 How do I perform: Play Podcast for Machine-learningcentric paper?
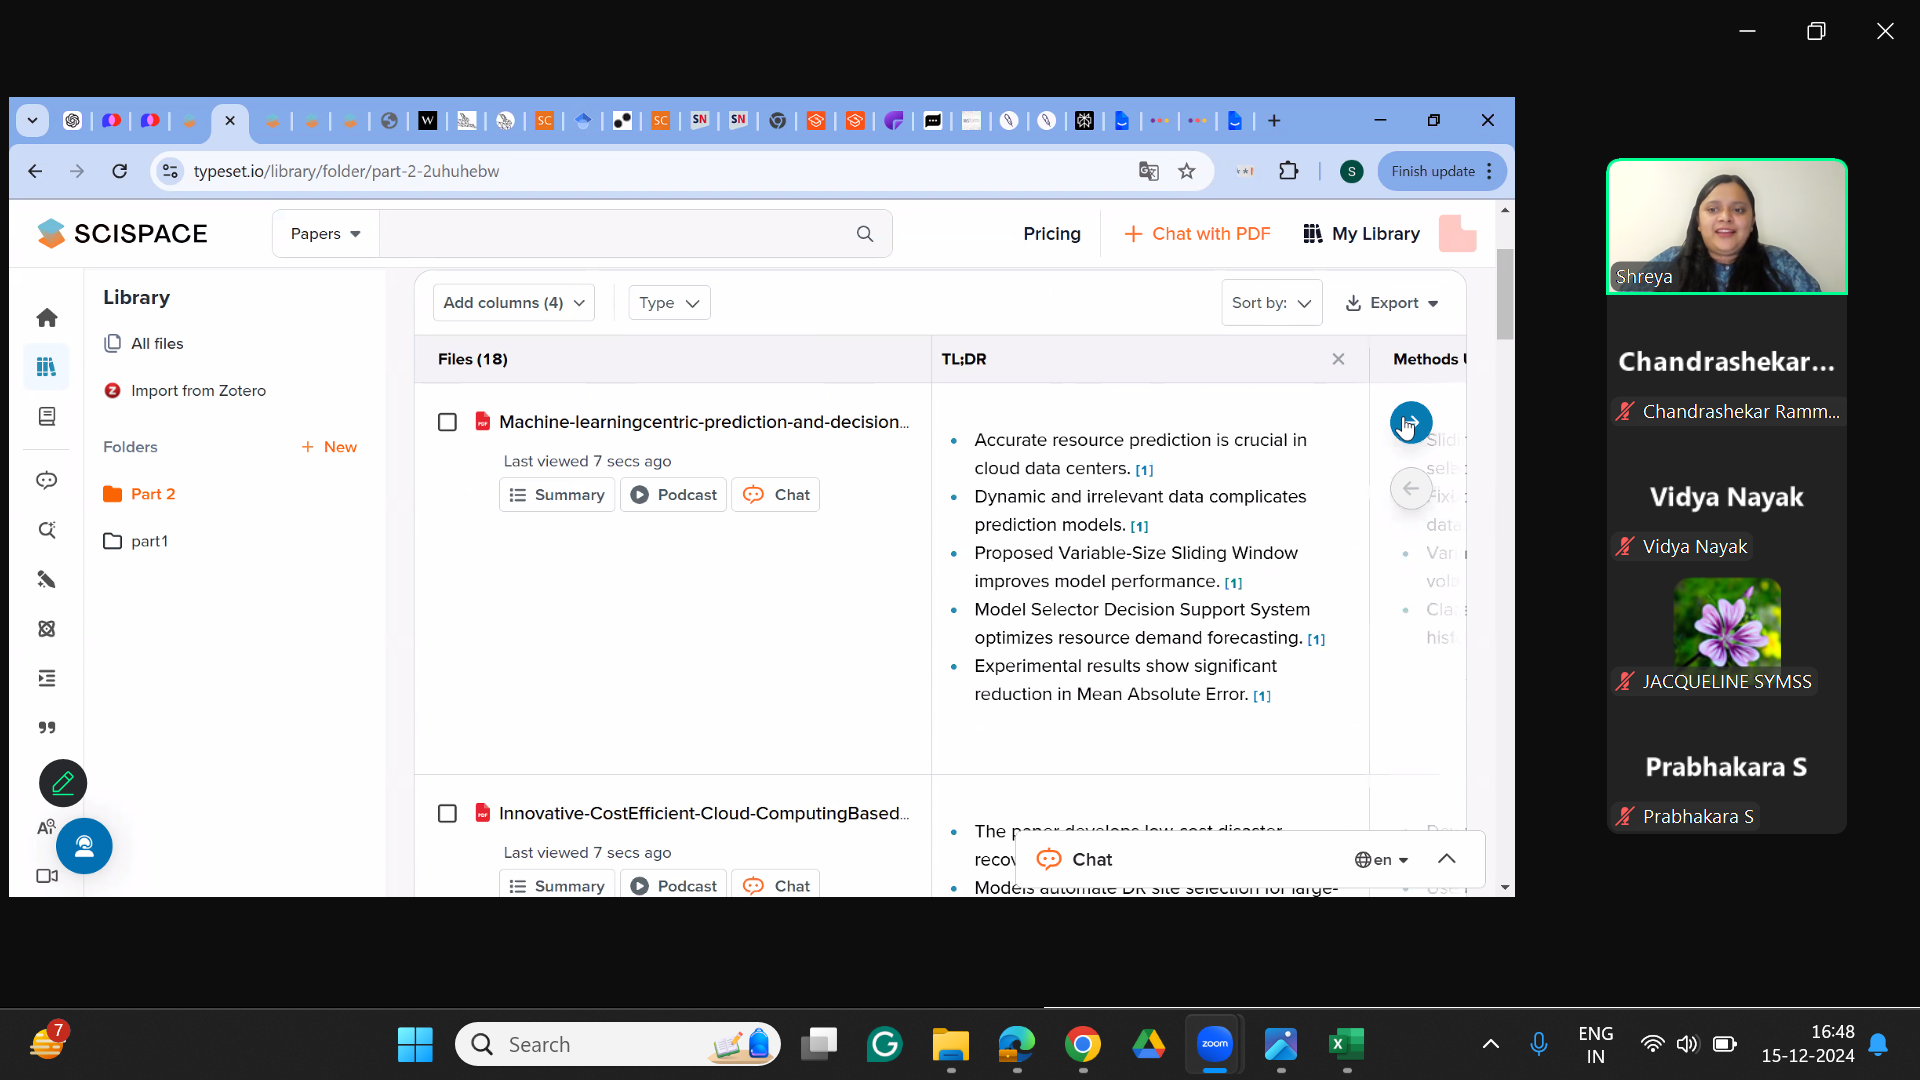point(673,495)
